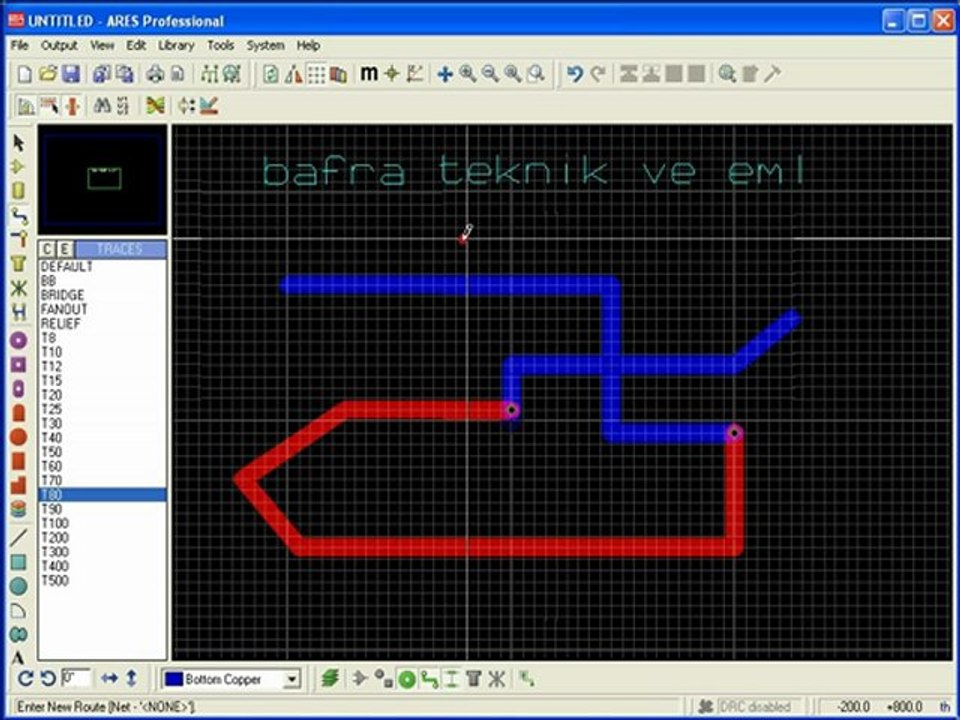Select the zone placement mode tool
Screen dimensions: 960x720
tap(18, 264)
